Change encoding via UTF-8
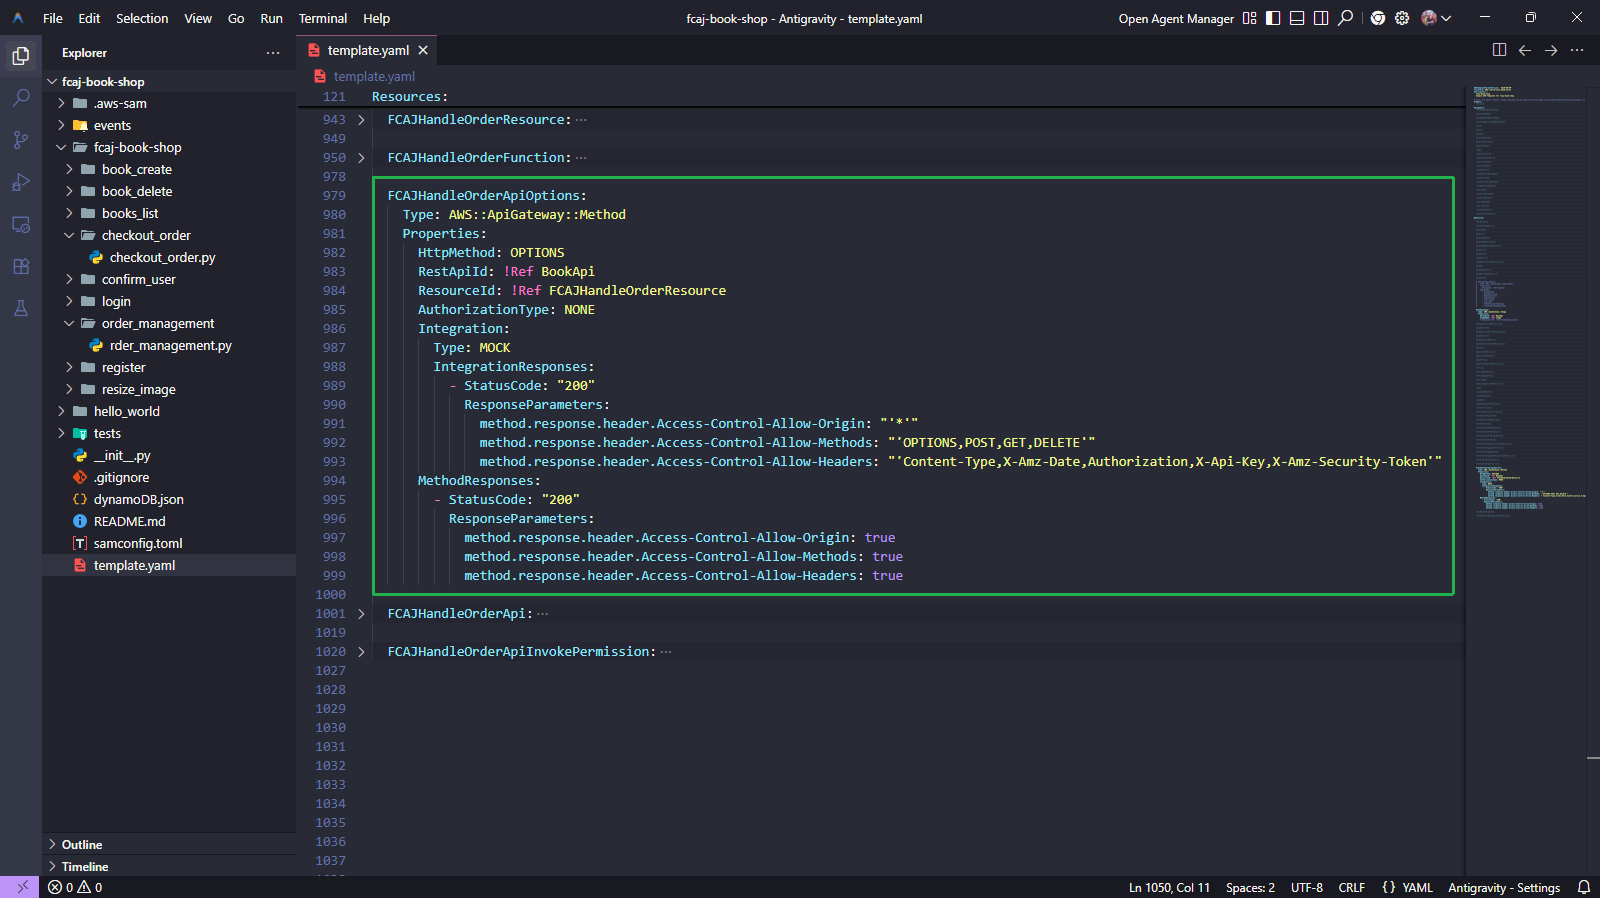Viewport: 1600px width, 898px height. pos(1306,887)
